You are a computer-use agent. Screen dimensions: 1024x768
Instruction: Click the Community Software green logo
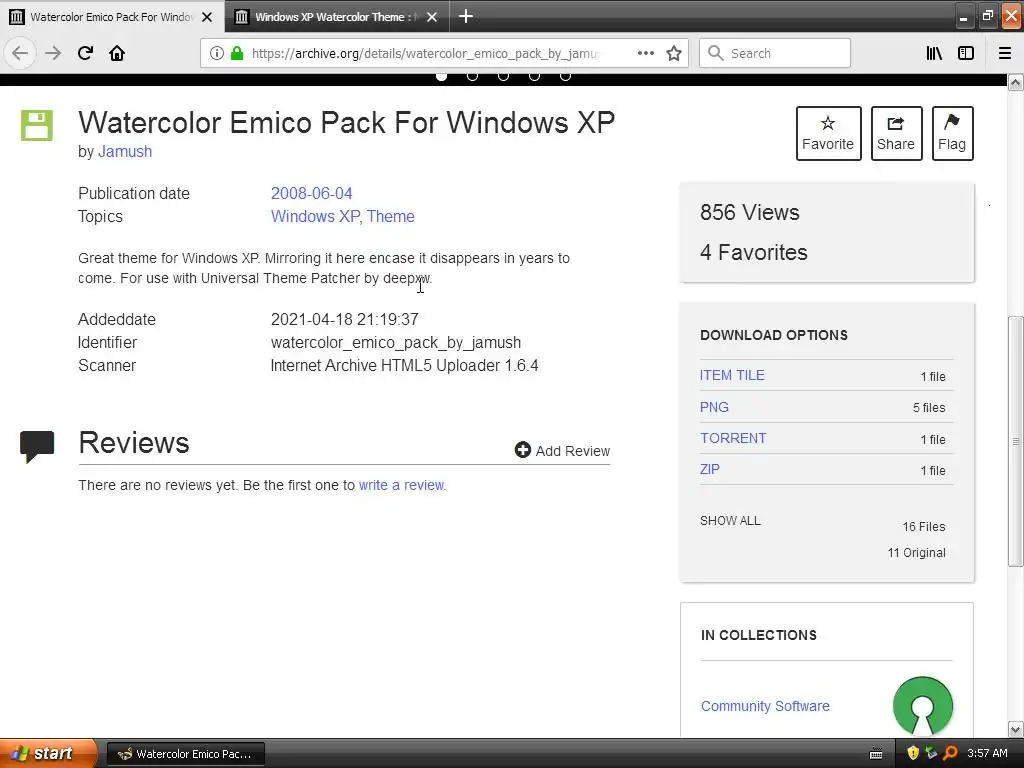pyautogui.click(x=922, y=706)
